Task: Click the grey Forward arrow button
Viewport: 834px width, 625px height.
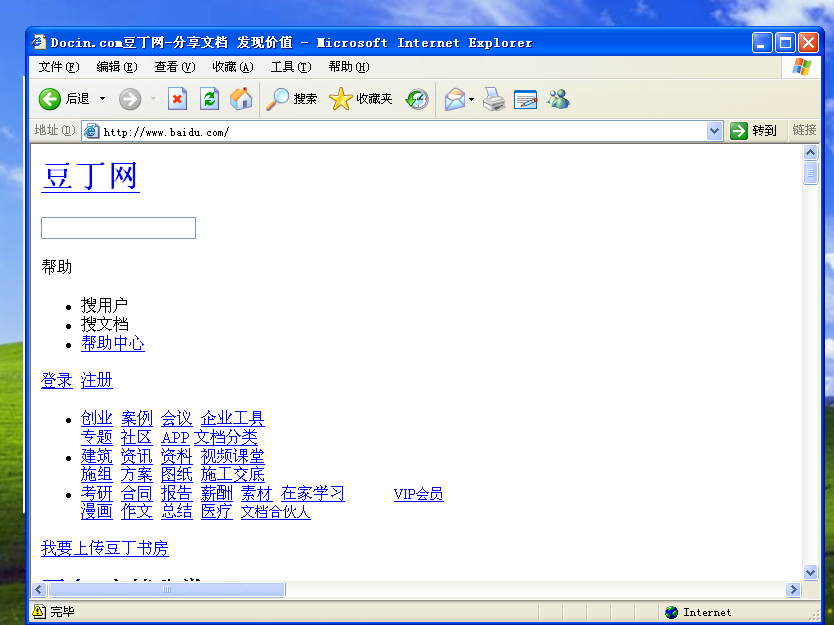Action: (x=130, y=99)
